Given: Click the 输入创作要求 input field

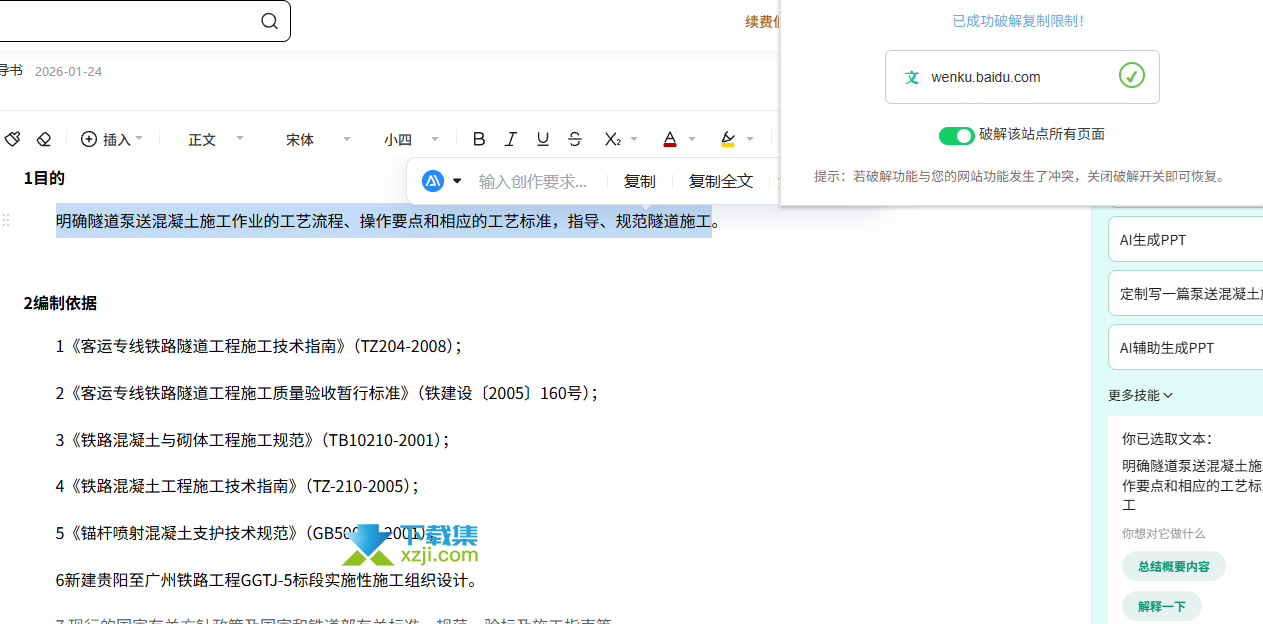Looking at the screenshot, I should (533, 181).
